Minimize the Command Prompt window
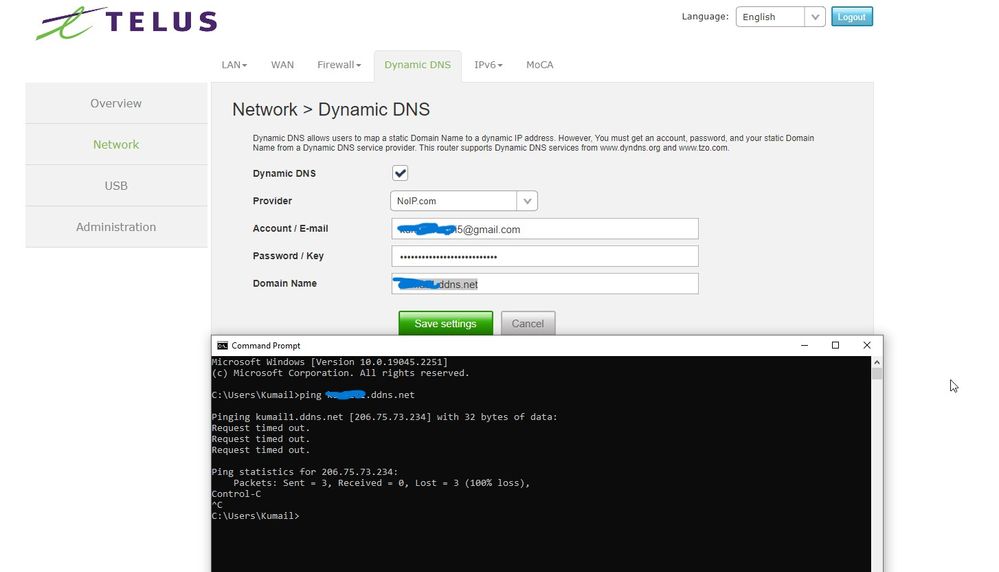Image resolution: width=999 pixels, height=572 pixels. [804, 346]
